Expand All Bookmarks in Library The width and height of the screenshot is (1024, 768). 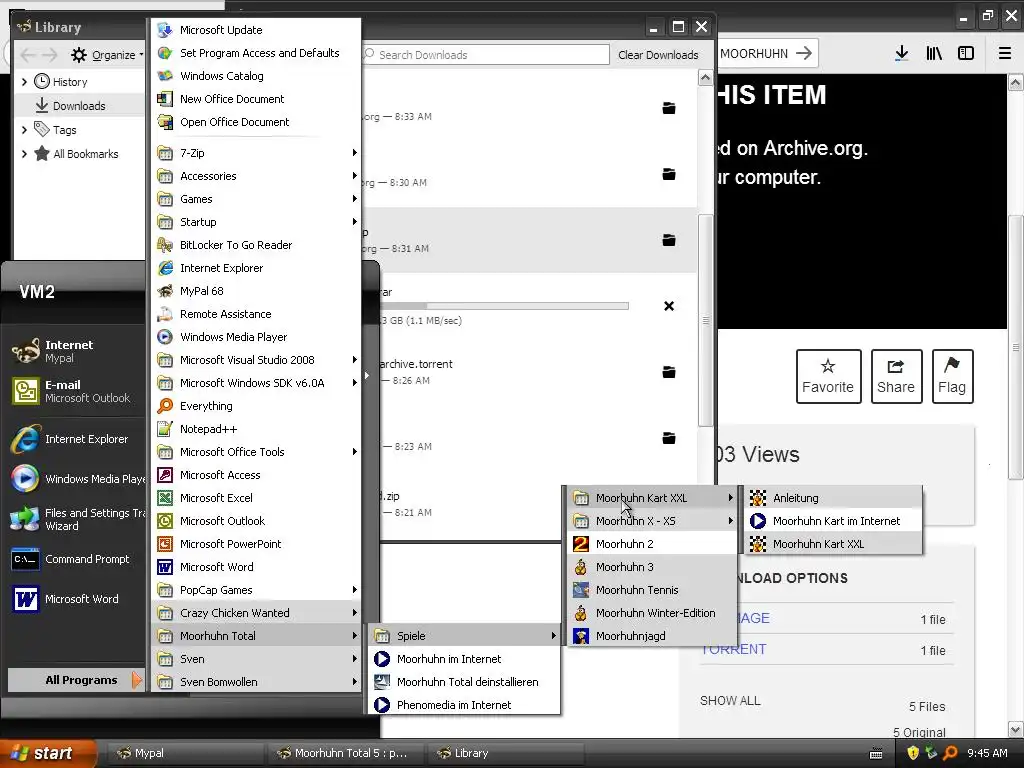[x=24, y=154]
